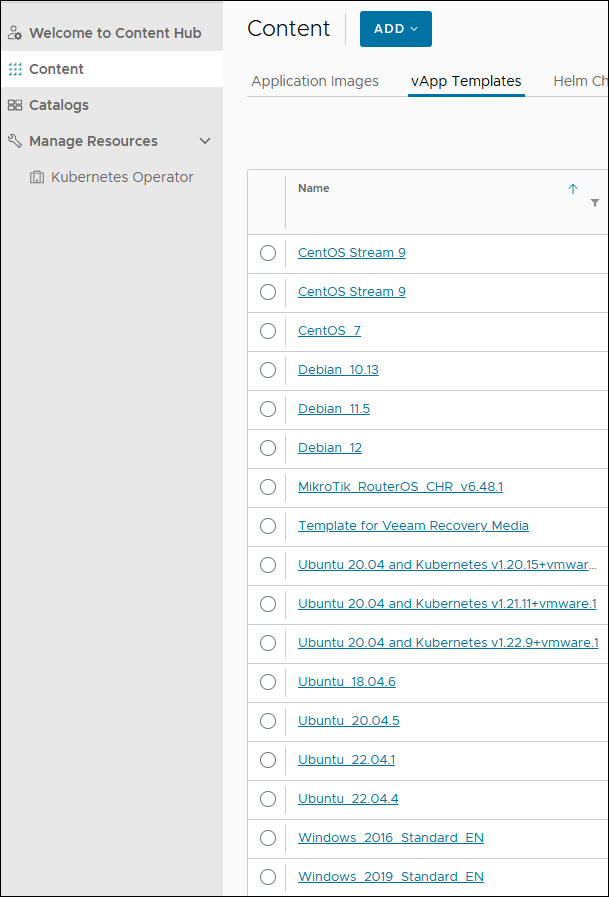609x897 pixels.
Task: Click the Welcome to Content Hub icon
Action: coord(14,33)
